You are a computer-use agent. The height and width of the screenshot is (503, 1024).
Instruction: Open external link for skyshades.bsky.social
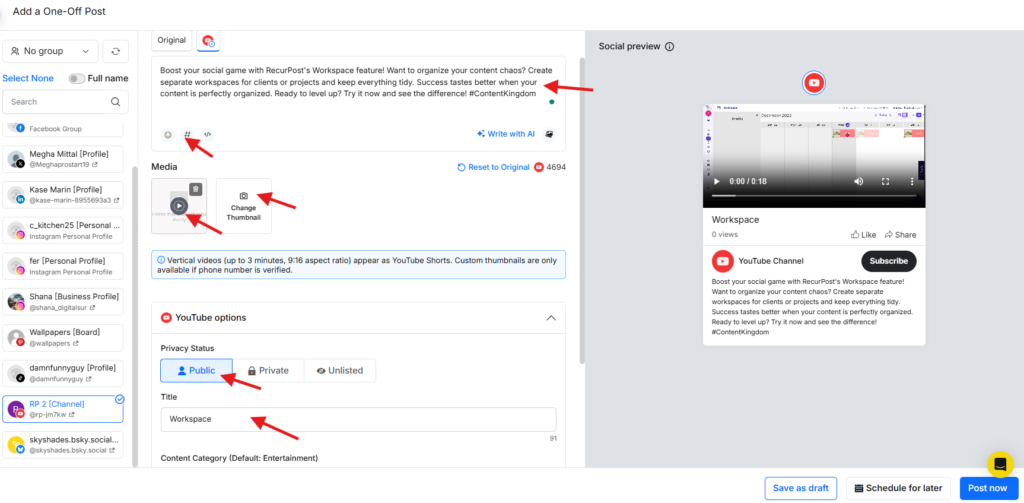[x=112, y=450]
